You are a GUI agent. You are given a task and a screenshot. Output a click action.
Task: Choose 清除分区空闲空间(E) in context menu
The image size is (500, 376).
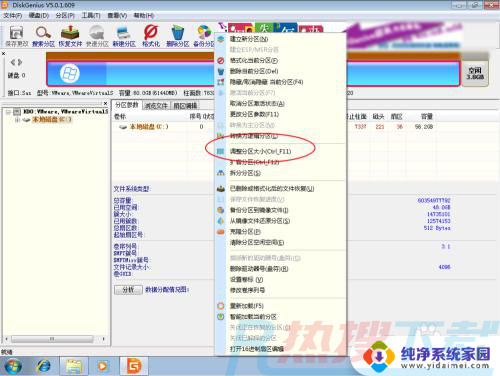click(x=257, y=242)
